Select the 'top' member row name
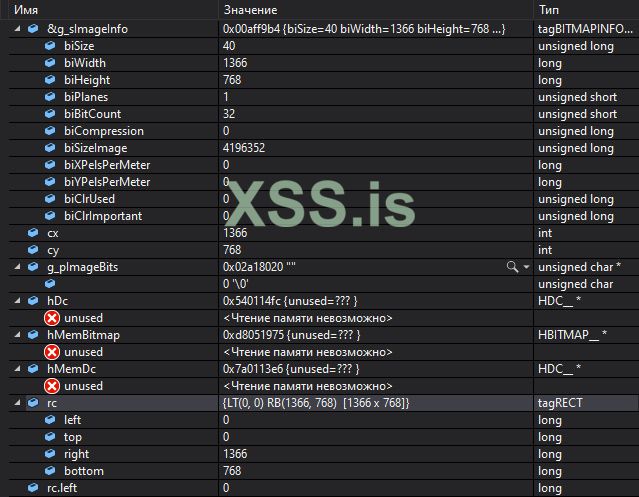 click(73, 437)
